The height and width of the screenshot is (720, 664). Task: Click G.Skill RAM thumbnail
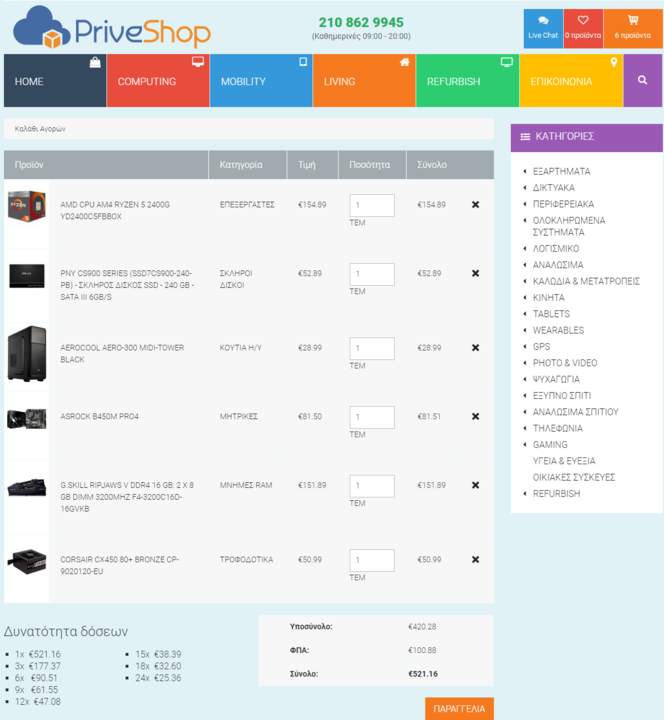(x=27, y=488)
